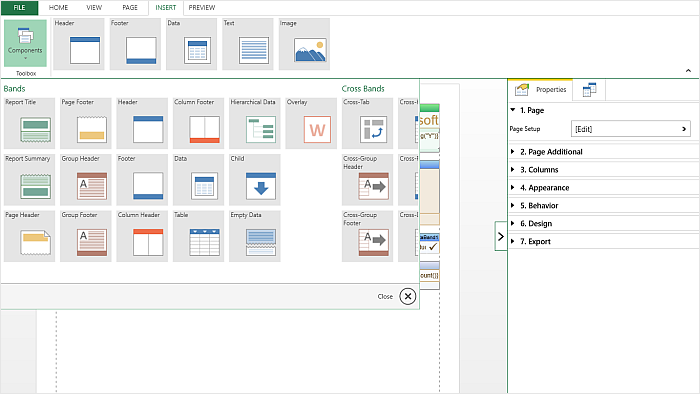Open the dictionary tab beside Properties
This screenshot has height=394, width=700.
589,90
